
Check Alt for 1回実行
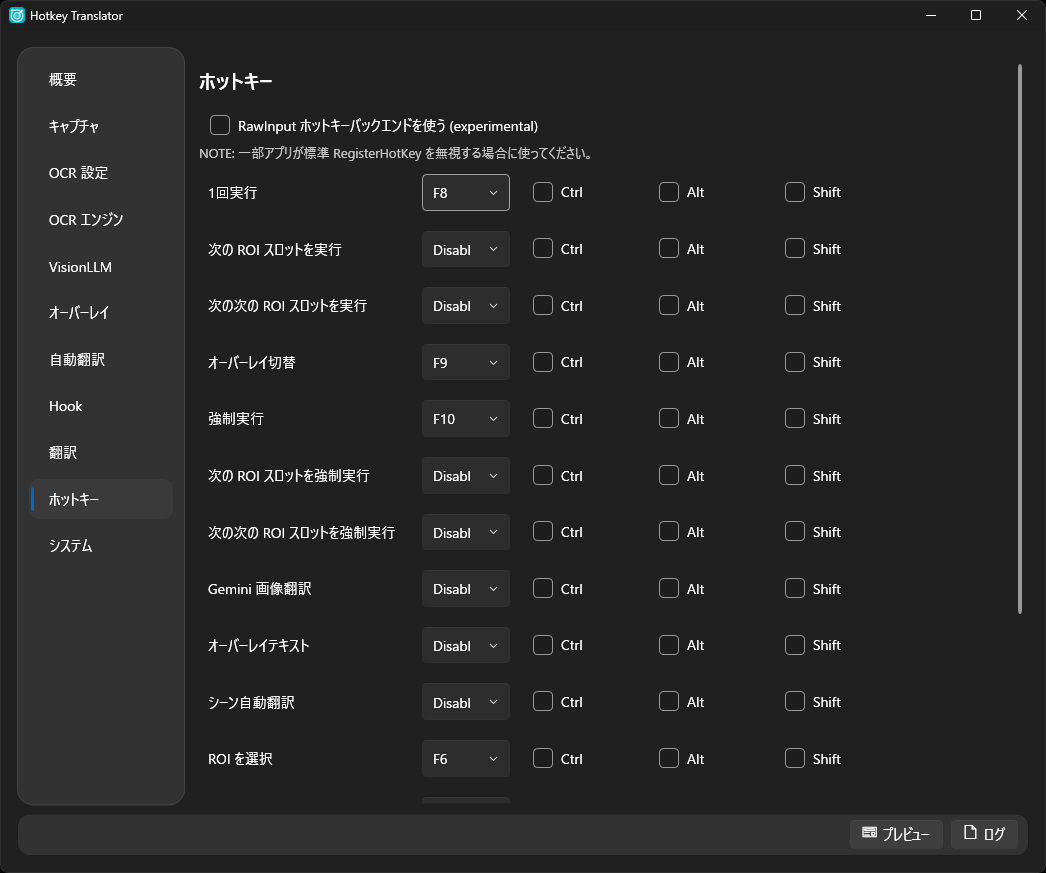coord(668,192)
